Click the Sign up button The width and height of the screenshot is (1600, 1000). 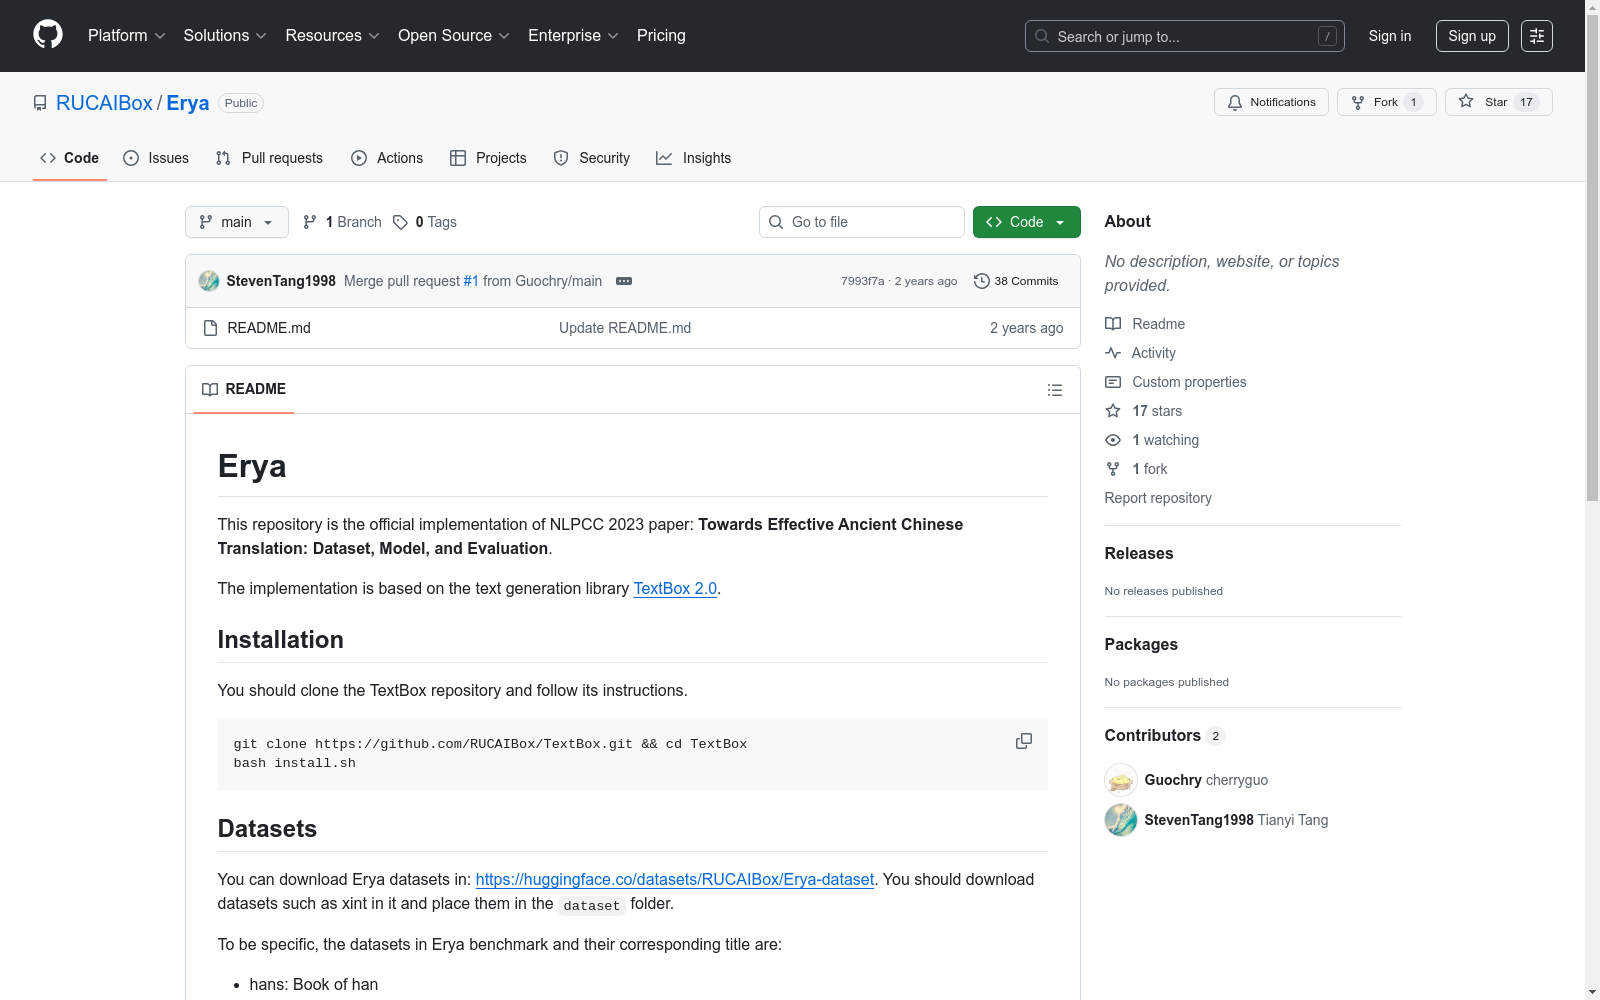click(x=1471, y=36)
